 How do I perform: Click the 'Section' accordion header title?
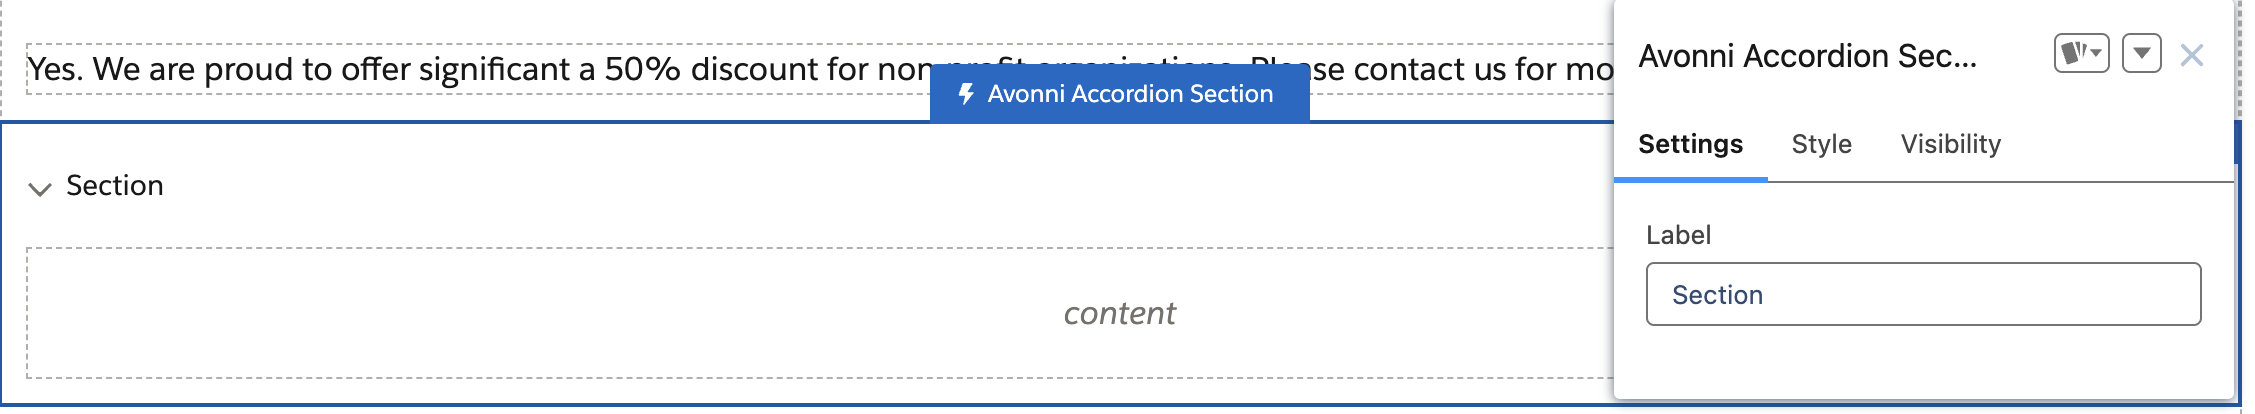click(115, 186)
